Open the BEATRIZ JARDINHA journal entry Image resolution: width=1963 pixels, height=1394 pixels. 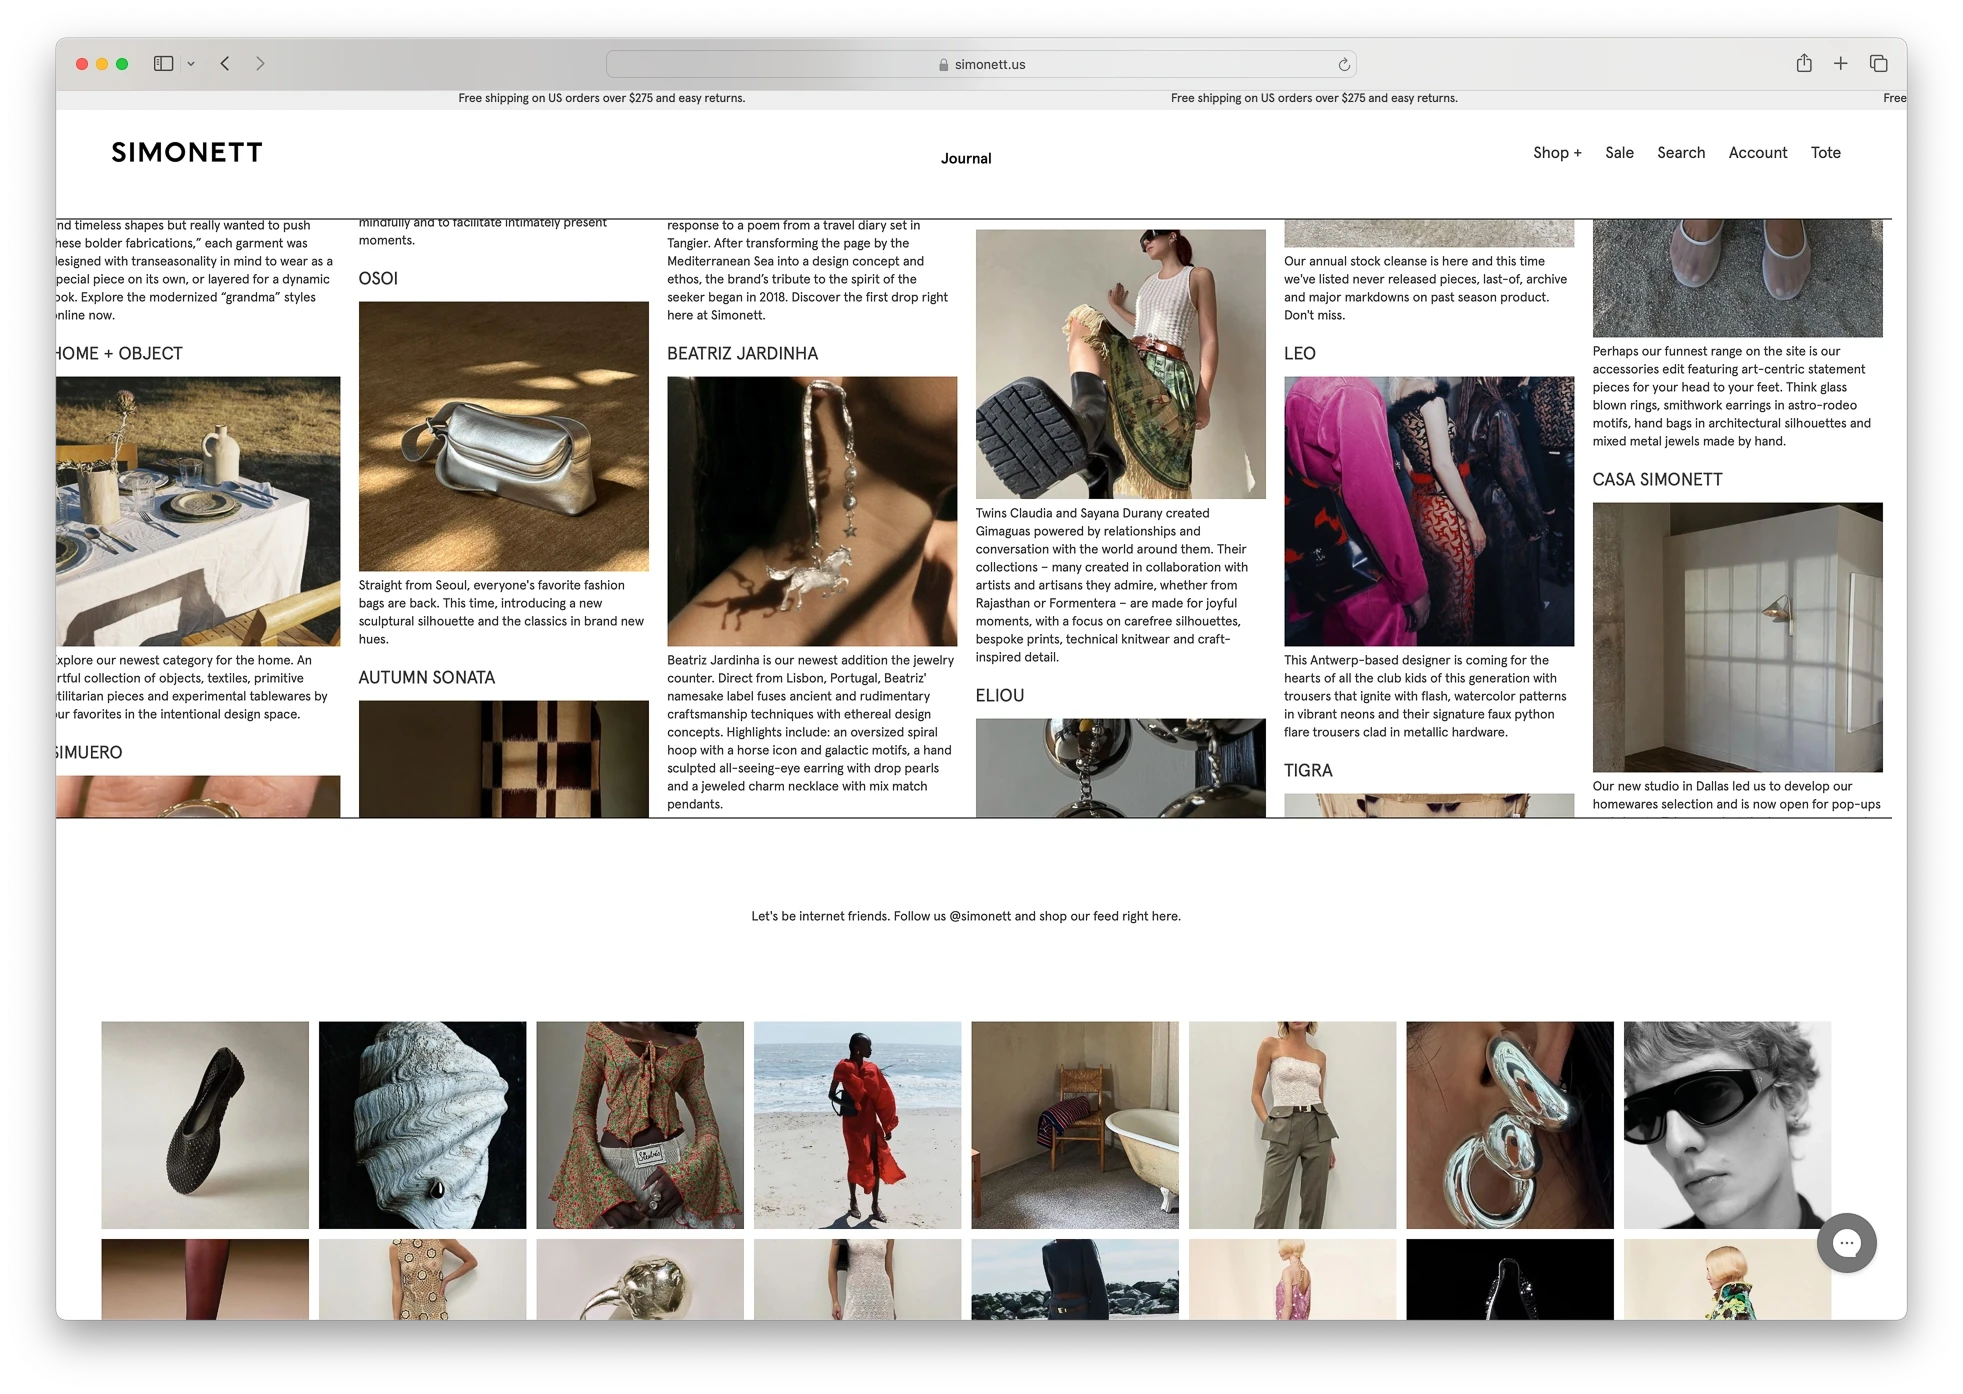(x=742, y=354)
